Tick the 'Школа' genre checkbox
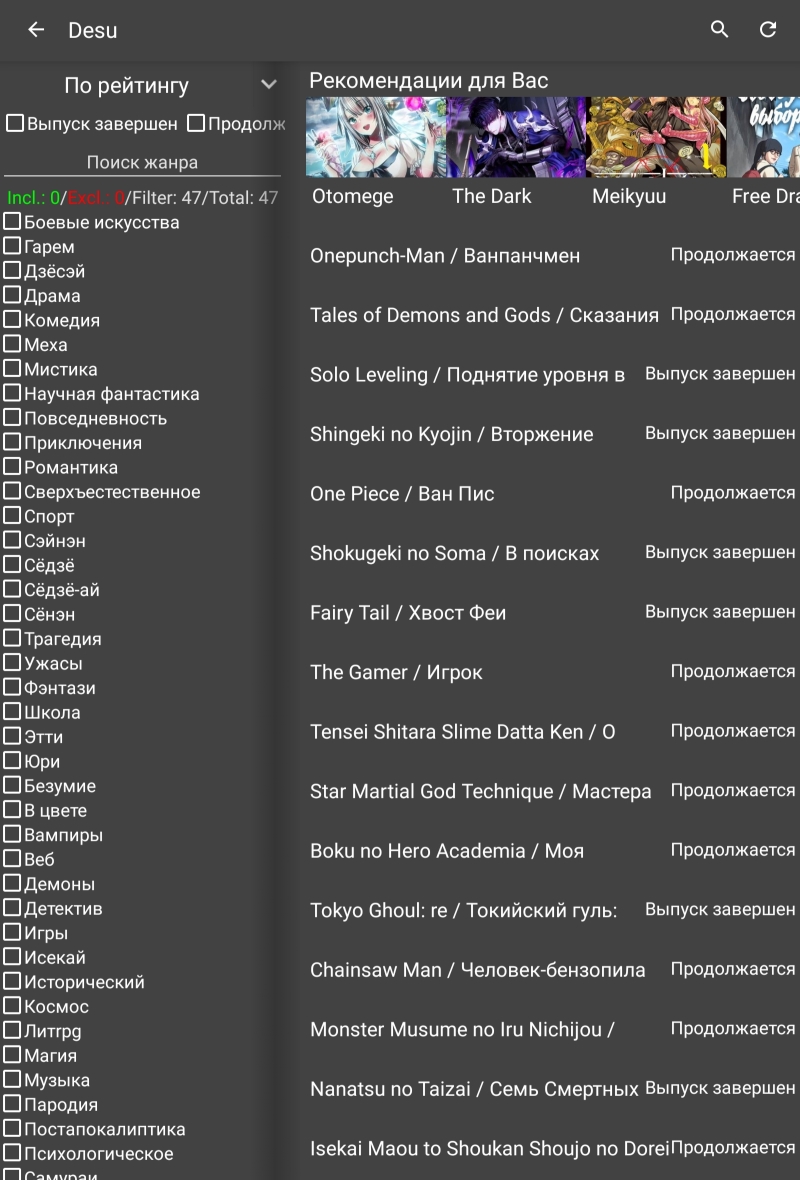Screen dimensions: 800x1180 click(12, 711)
